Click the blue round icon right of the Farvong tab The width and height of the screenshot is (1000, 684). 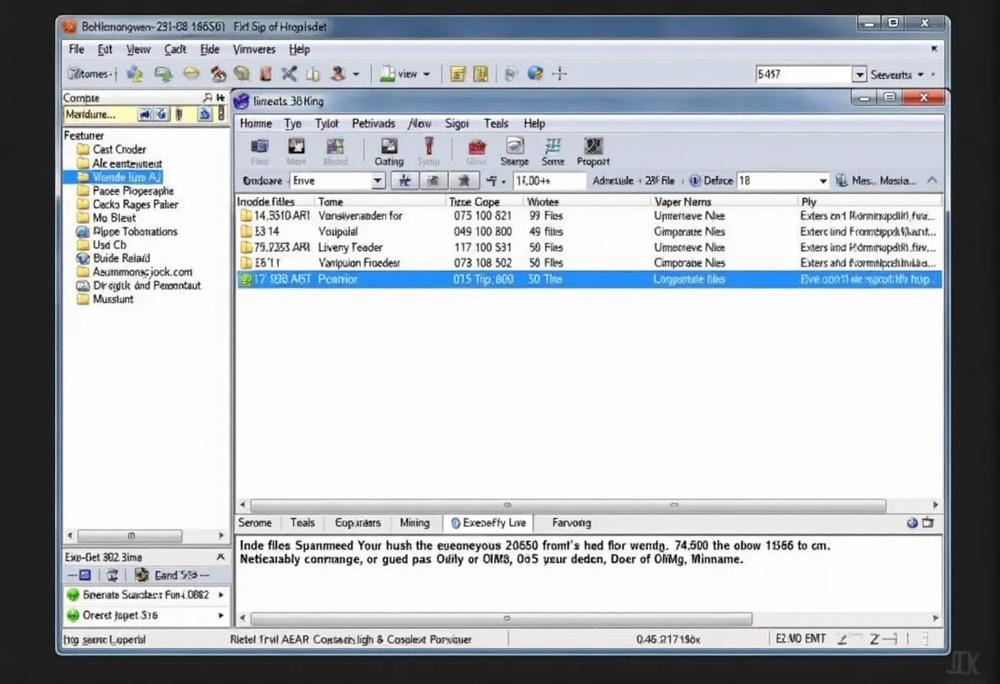click(x=912, y=523)
